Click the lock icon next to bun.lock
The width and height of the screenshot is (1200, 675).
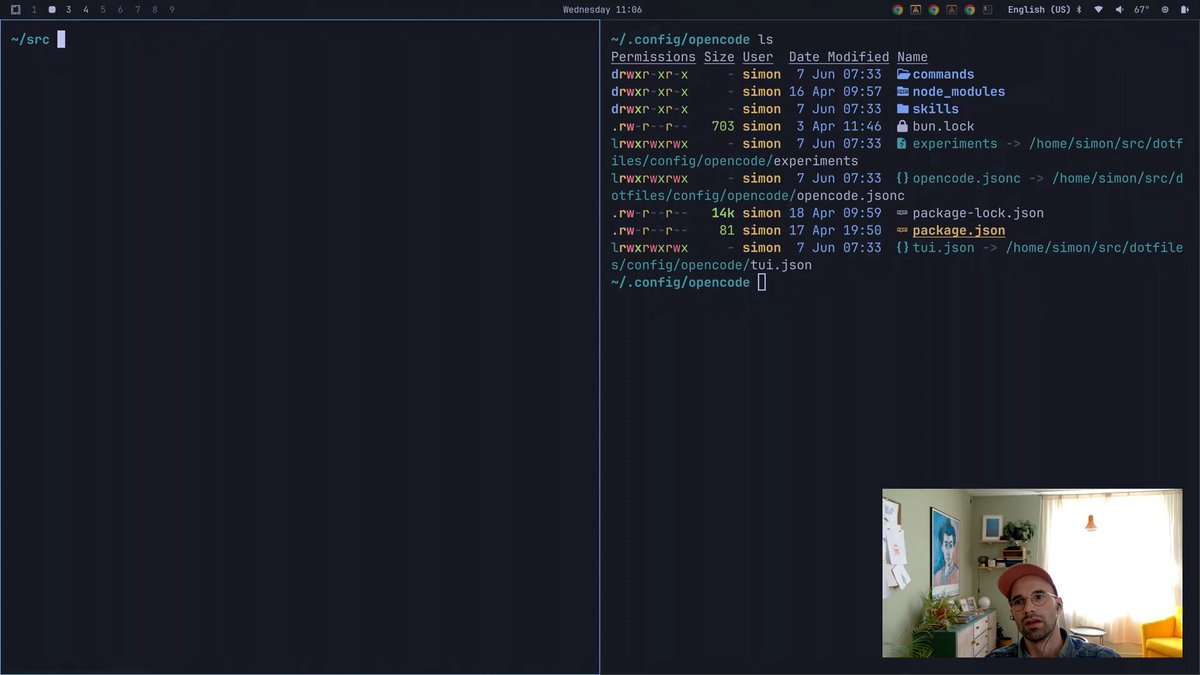[x=903, y=126]
